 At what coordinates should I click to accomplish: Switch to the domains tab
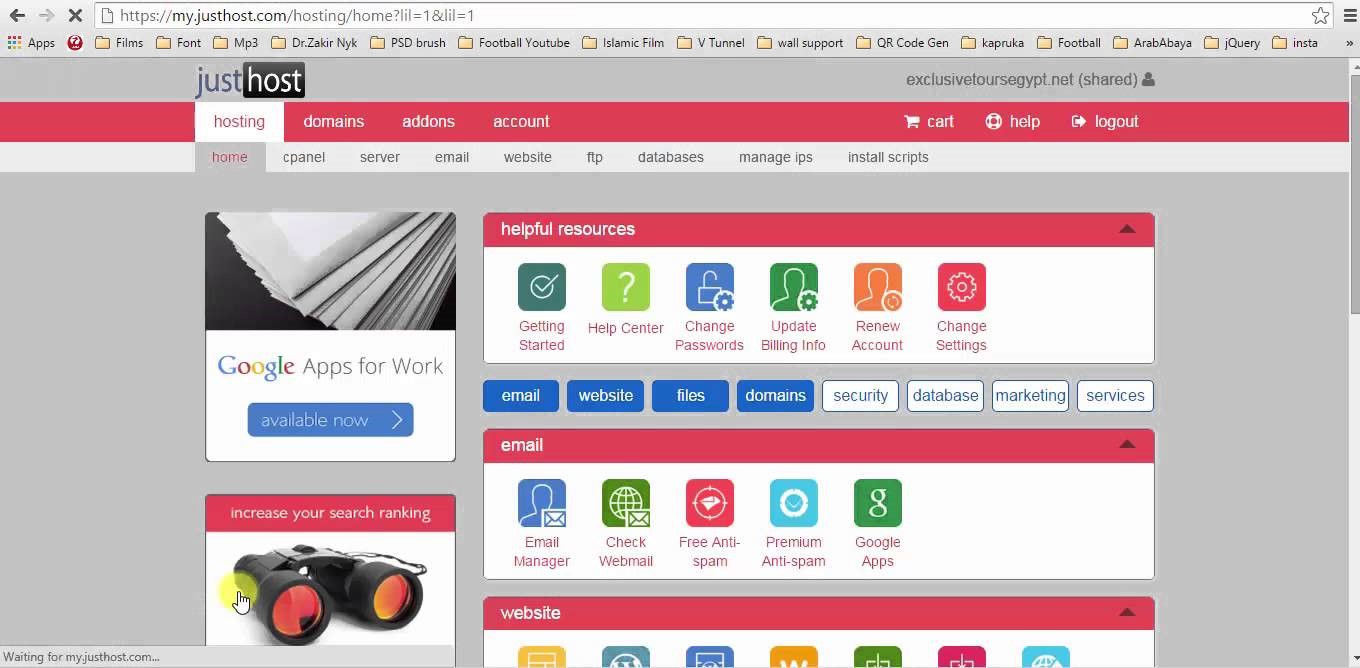[334, 122]
